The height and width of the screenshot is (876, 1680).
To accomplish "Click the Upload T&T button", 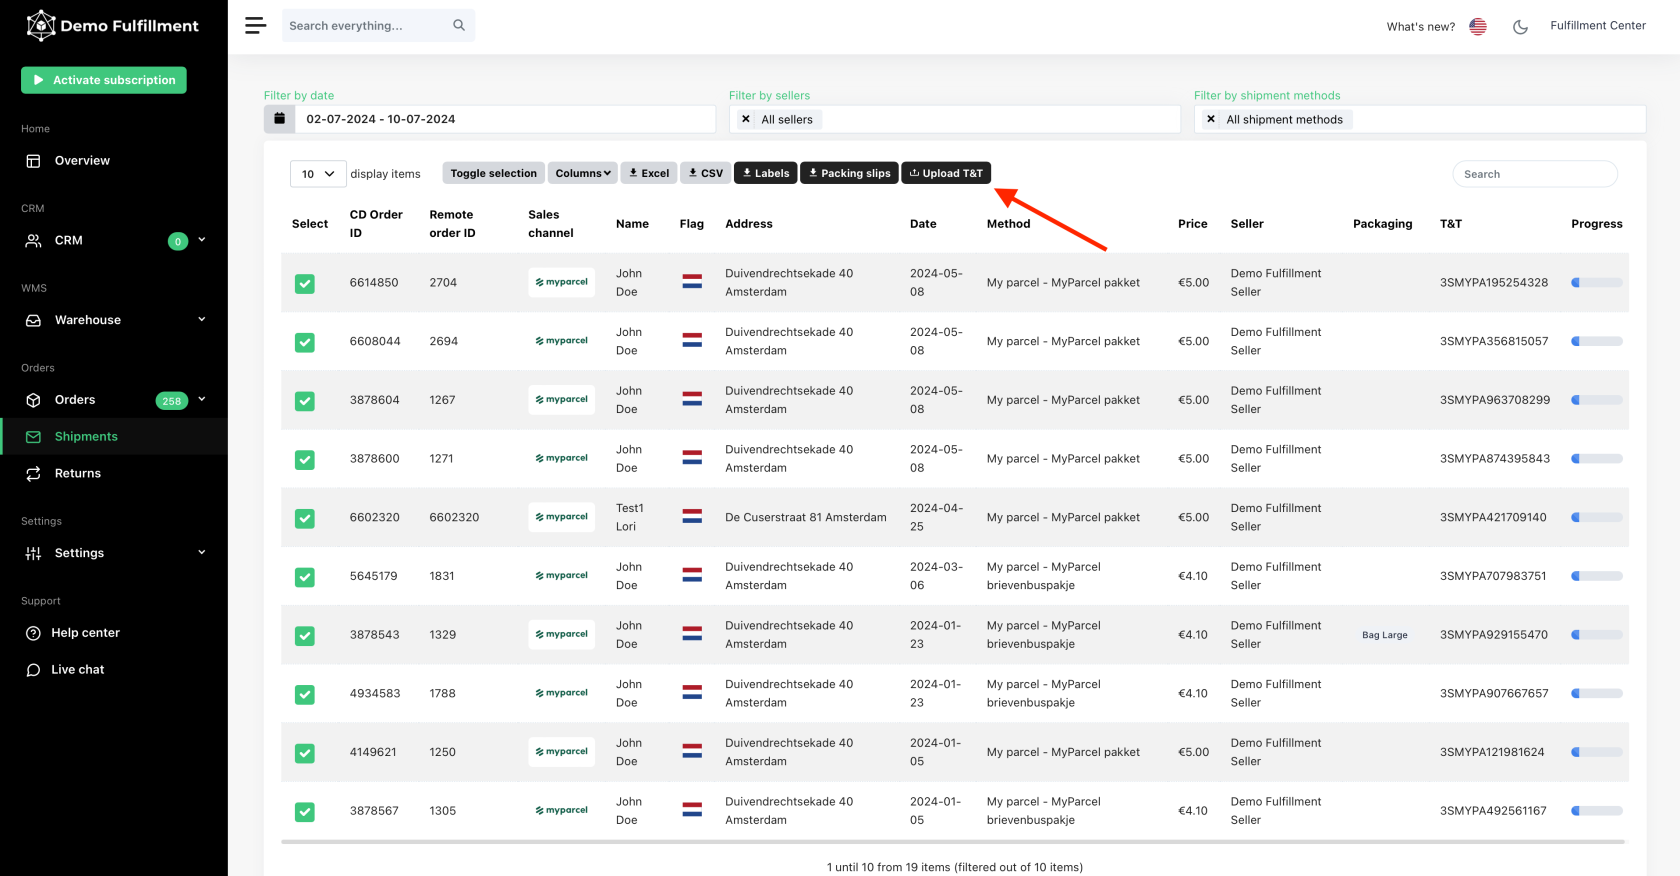I will coord(946,173).
